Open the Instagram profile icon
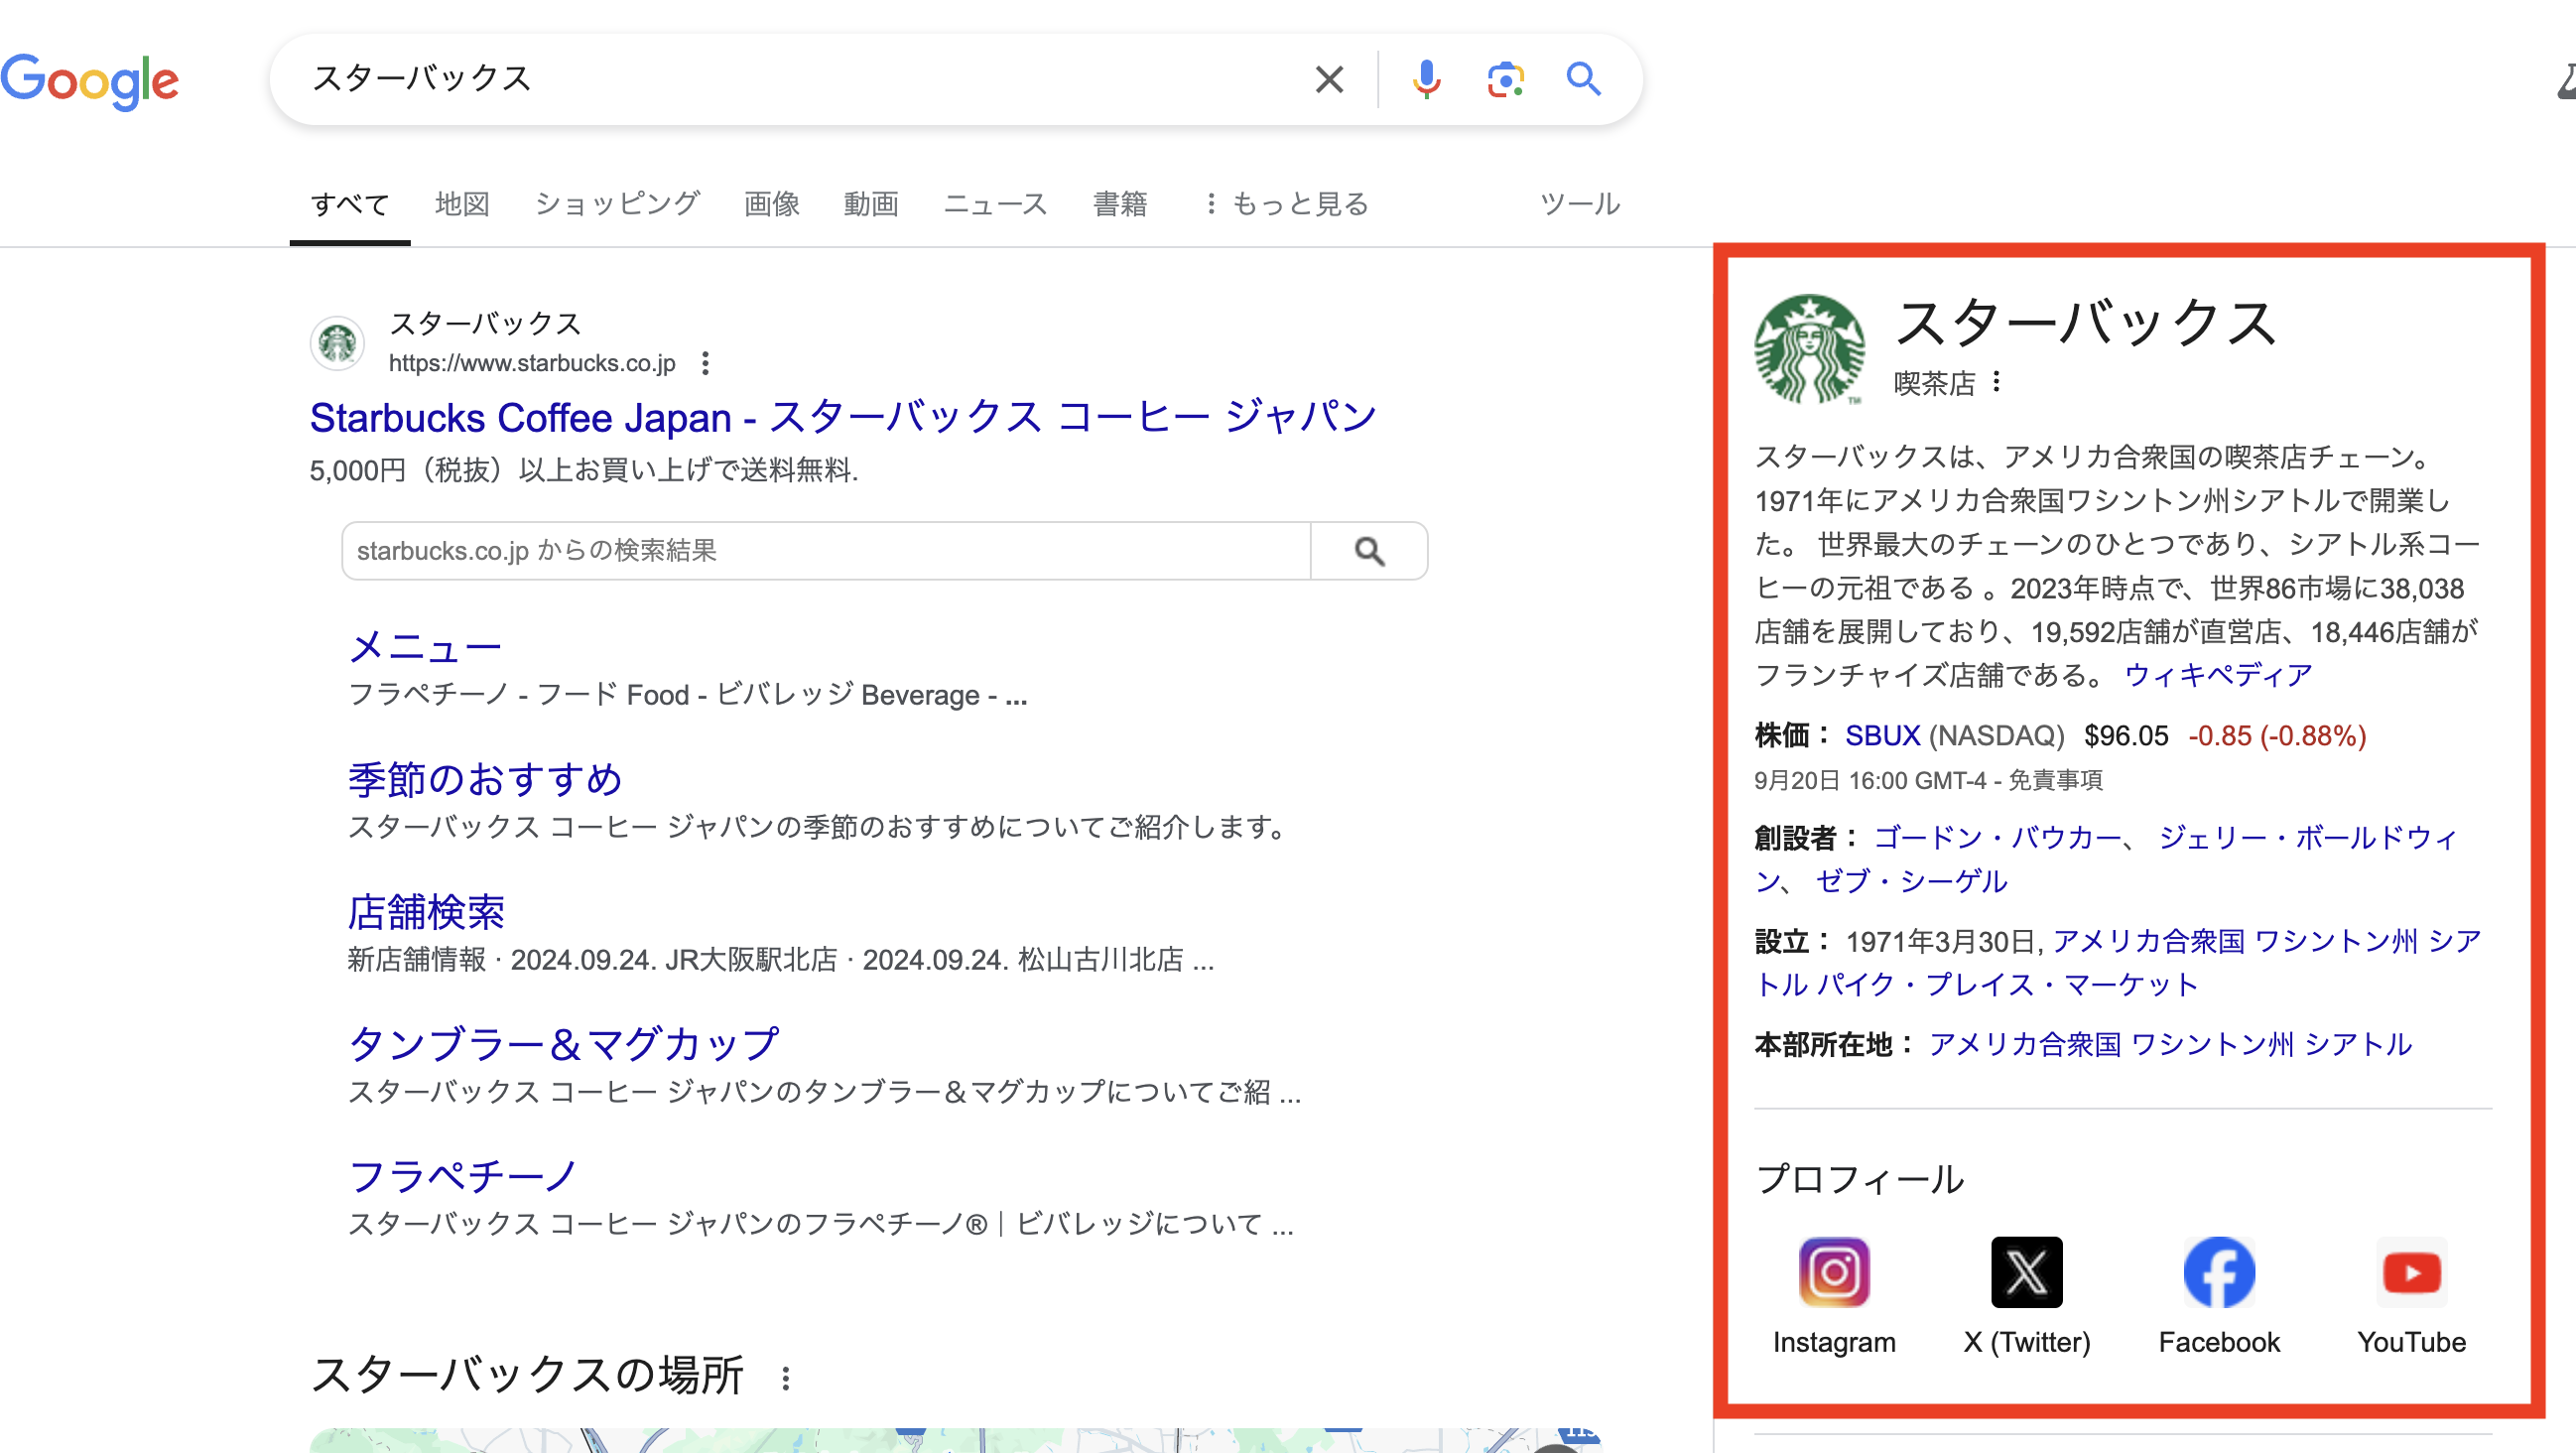Viewport: 2576px width, 1453px height. (1834, 1272)
